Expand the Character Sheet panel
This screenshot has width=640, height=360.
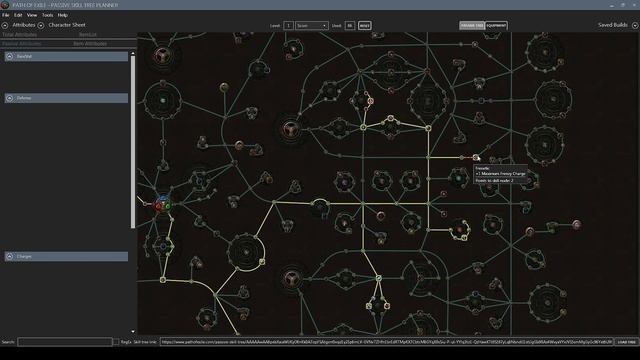click(41, 25)
